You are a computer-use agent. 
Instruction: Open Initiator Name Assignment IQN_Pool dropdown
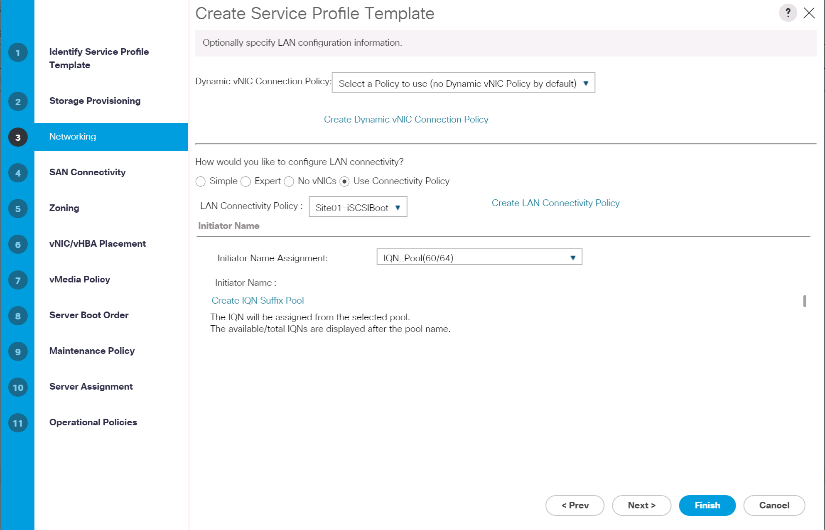(x=479, y=258)
